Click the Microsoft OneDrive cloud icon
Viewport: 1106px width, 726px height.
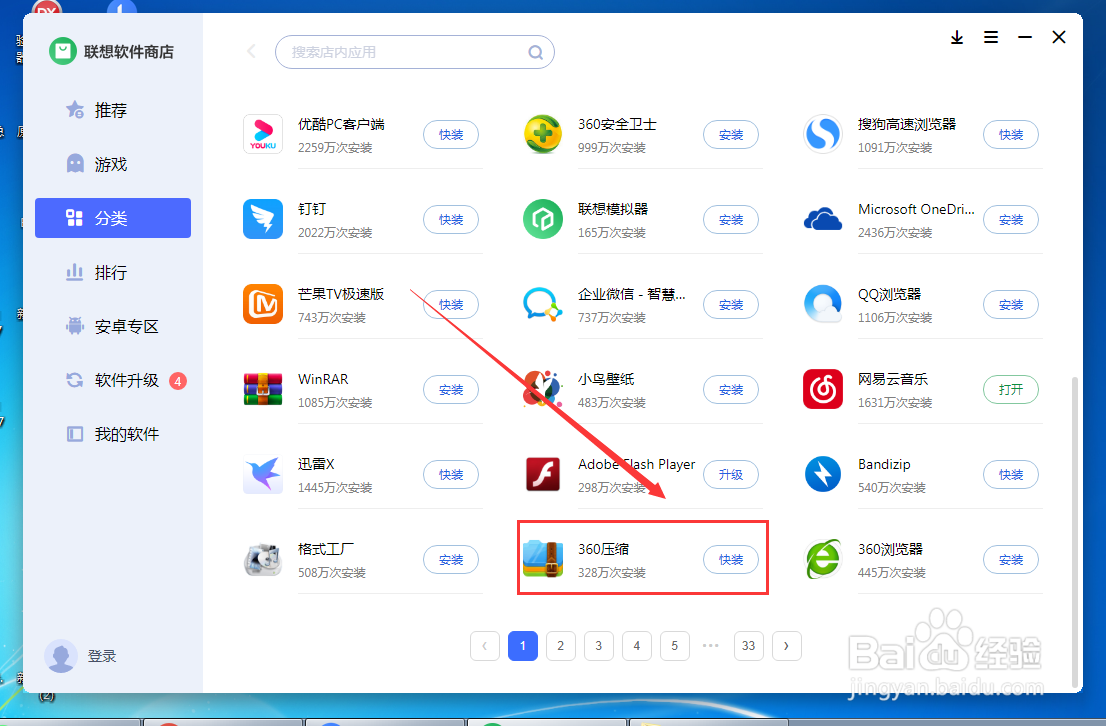click(822, 219)
